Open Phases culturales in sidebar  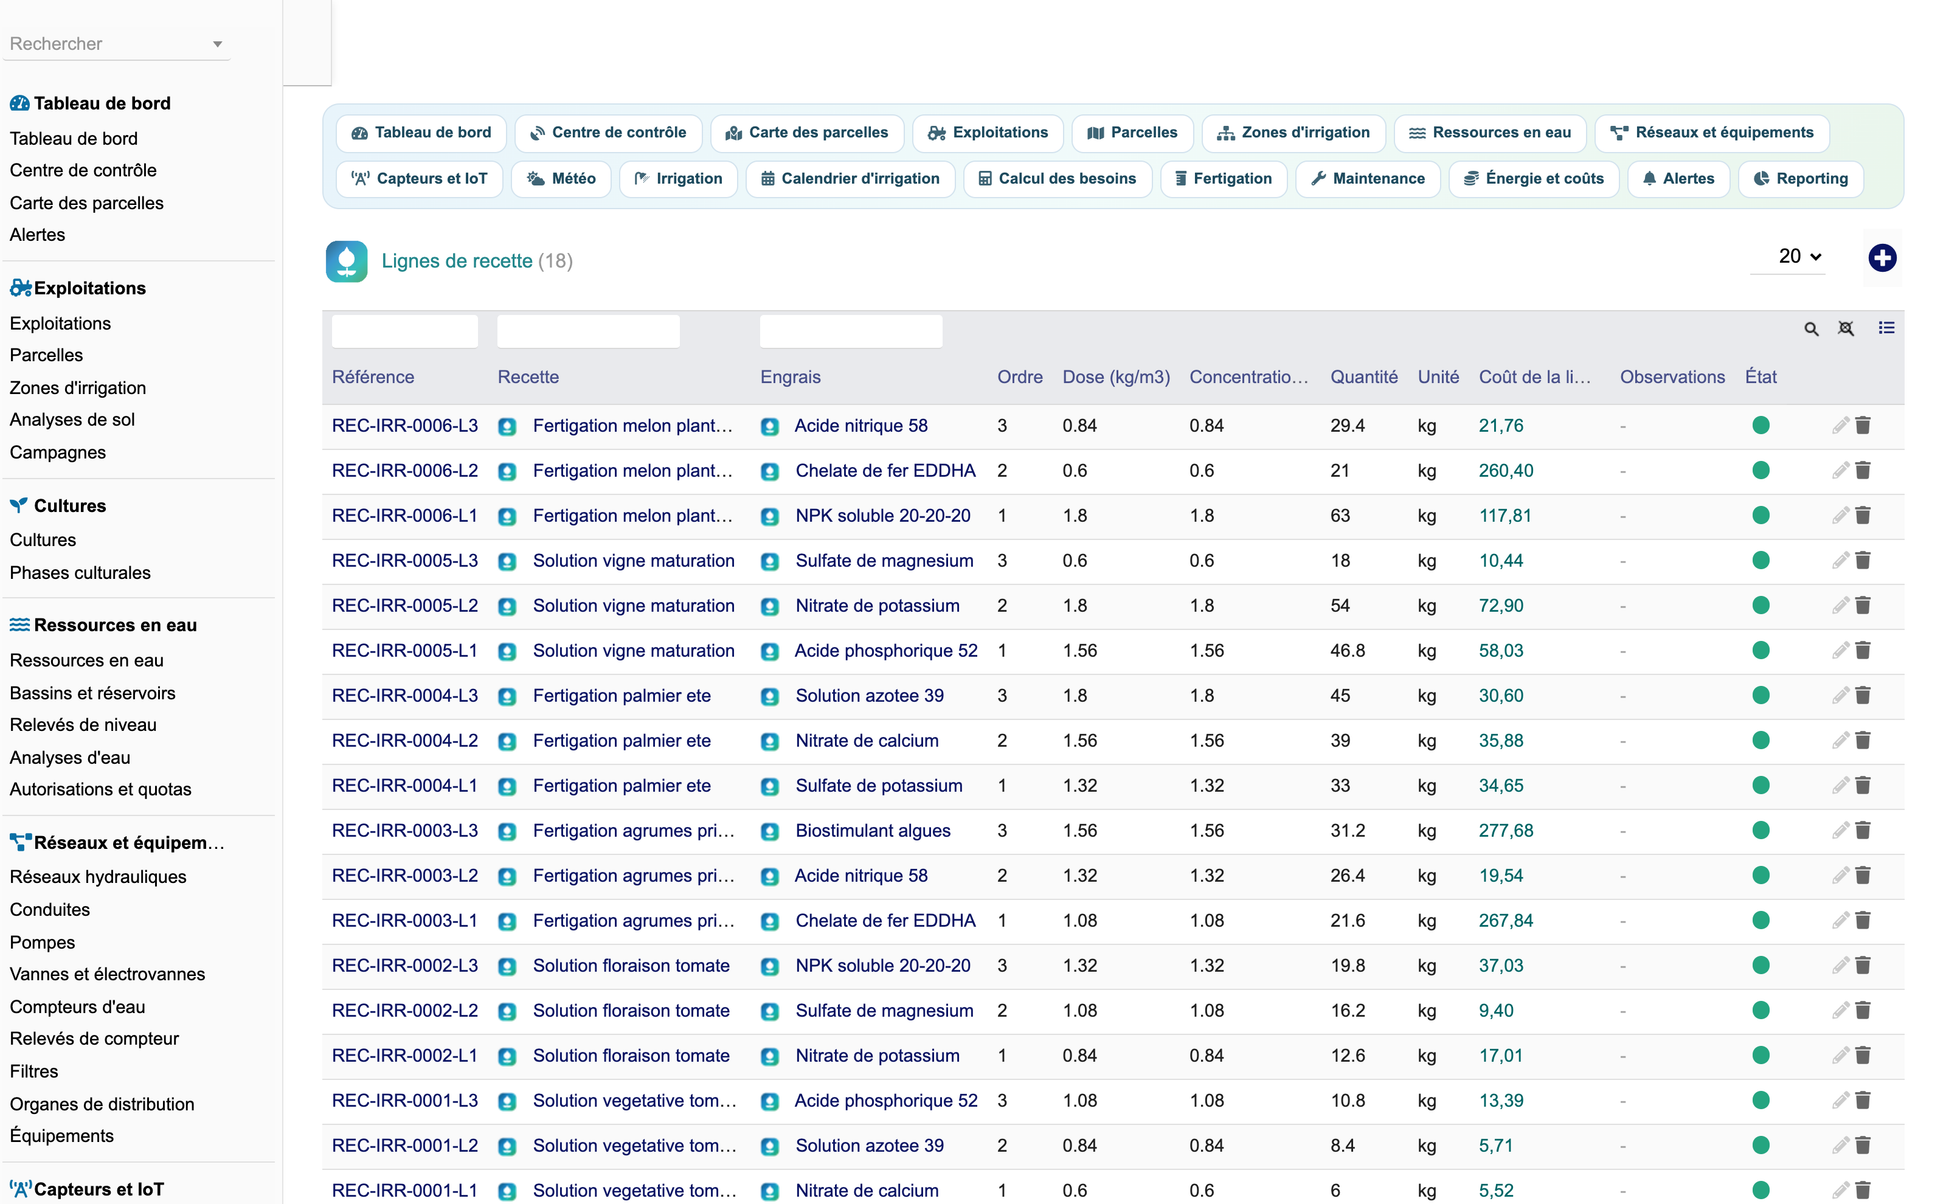tap(80, 573)
